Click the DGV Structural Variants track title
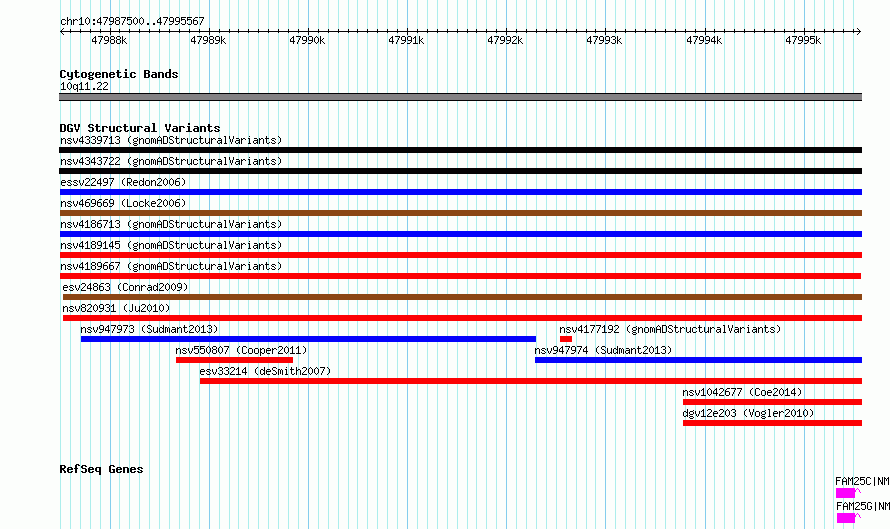Viewport: 890px width, 529px height. pyautogui.click(x=140, y=128)
